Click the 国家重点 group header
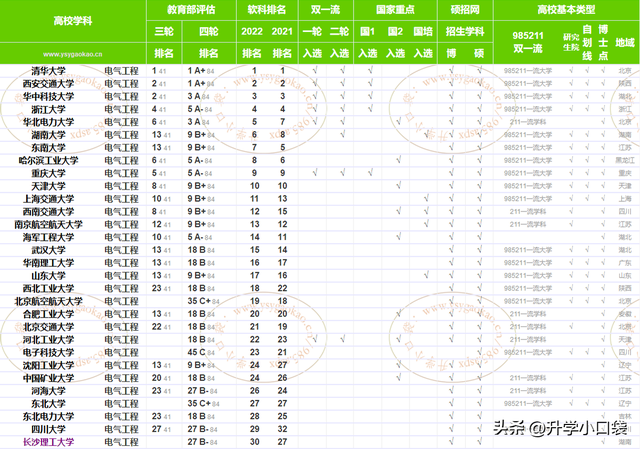This screenshot has width=640, height=449. [x=395, y=10]
